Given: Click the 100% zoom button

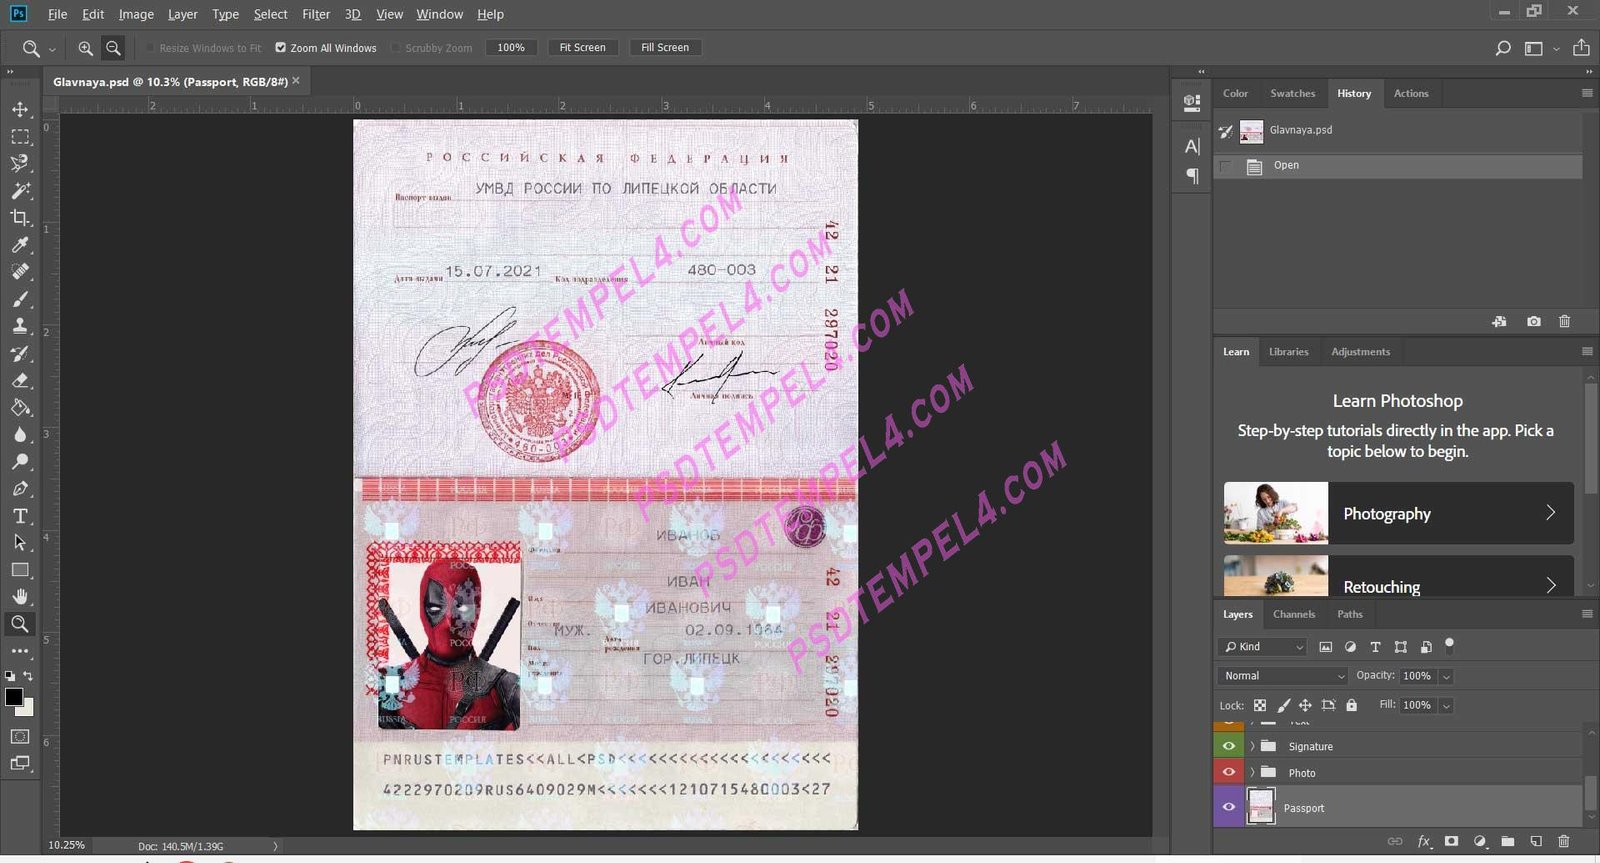Looking at the screenshot, I should point(511,48).
